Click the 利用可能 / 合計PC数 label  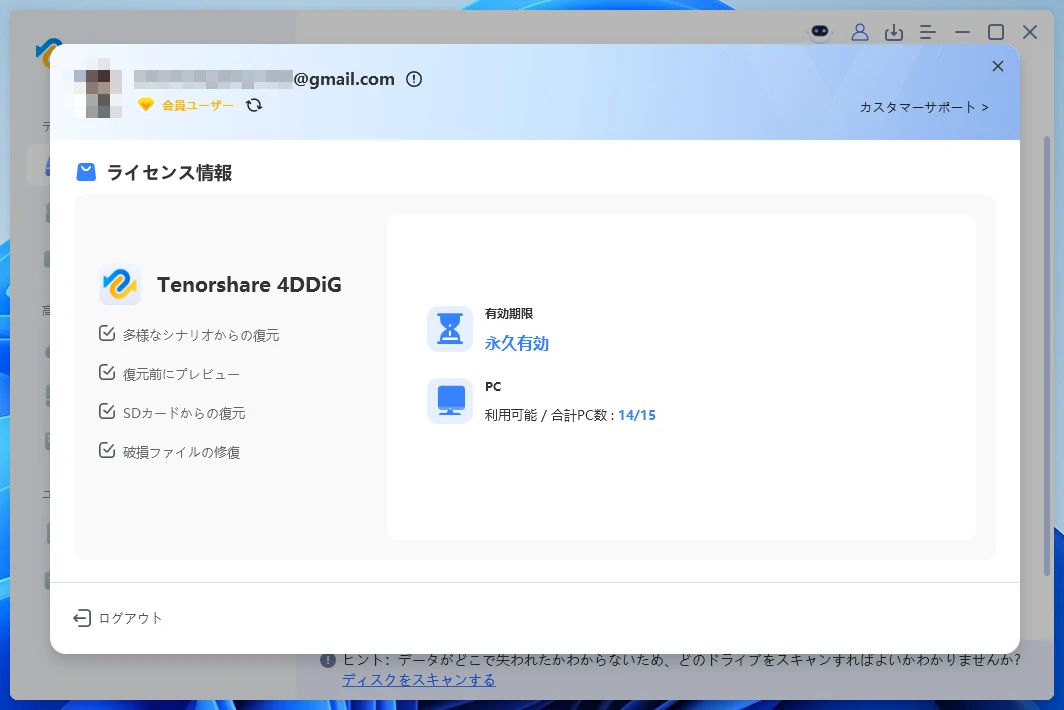pos(550,415)
